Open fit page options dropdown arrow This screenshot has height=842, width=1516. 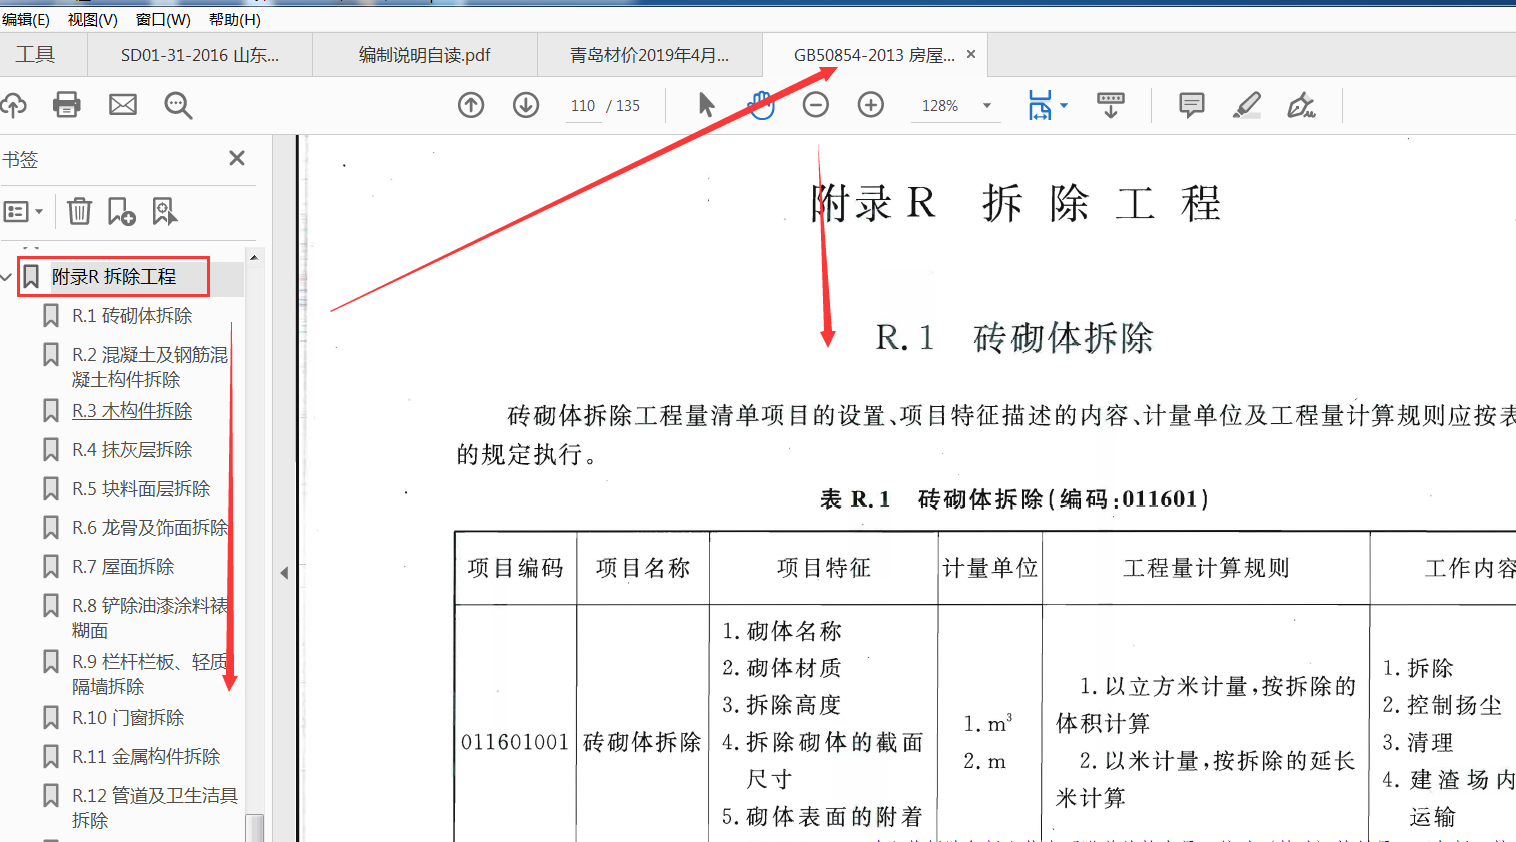pyautogui.click(x=1063, y=105)
